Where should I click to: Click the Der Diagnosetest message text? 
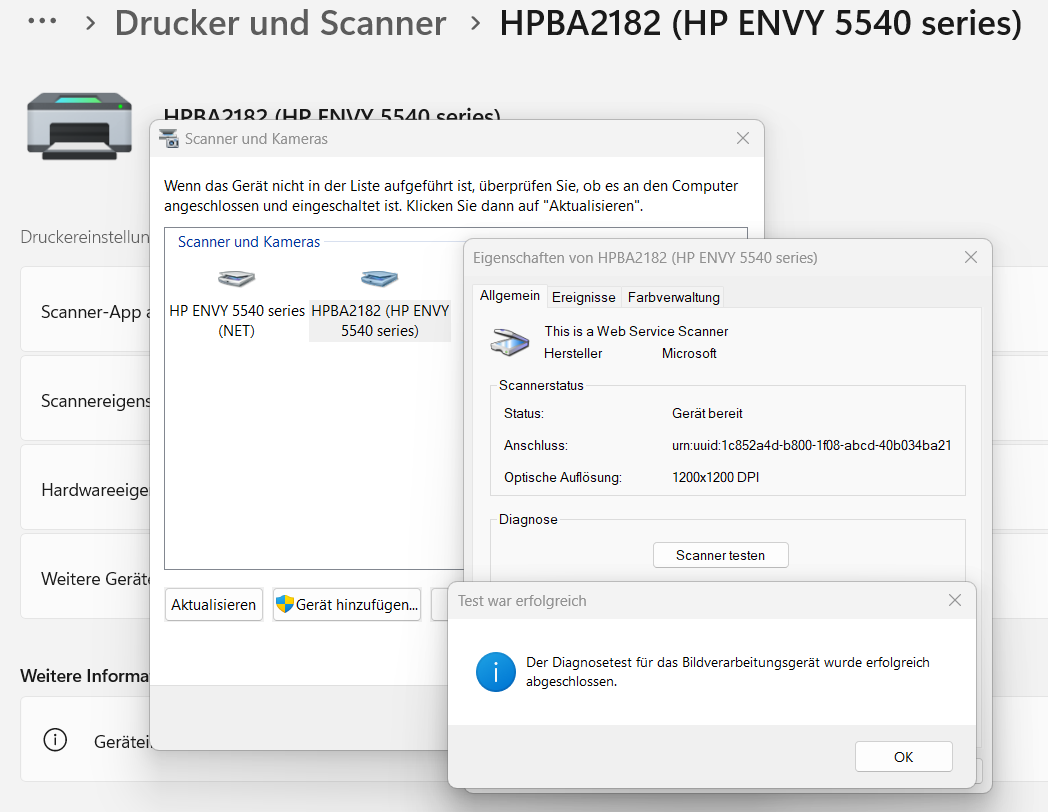[727, 672]
